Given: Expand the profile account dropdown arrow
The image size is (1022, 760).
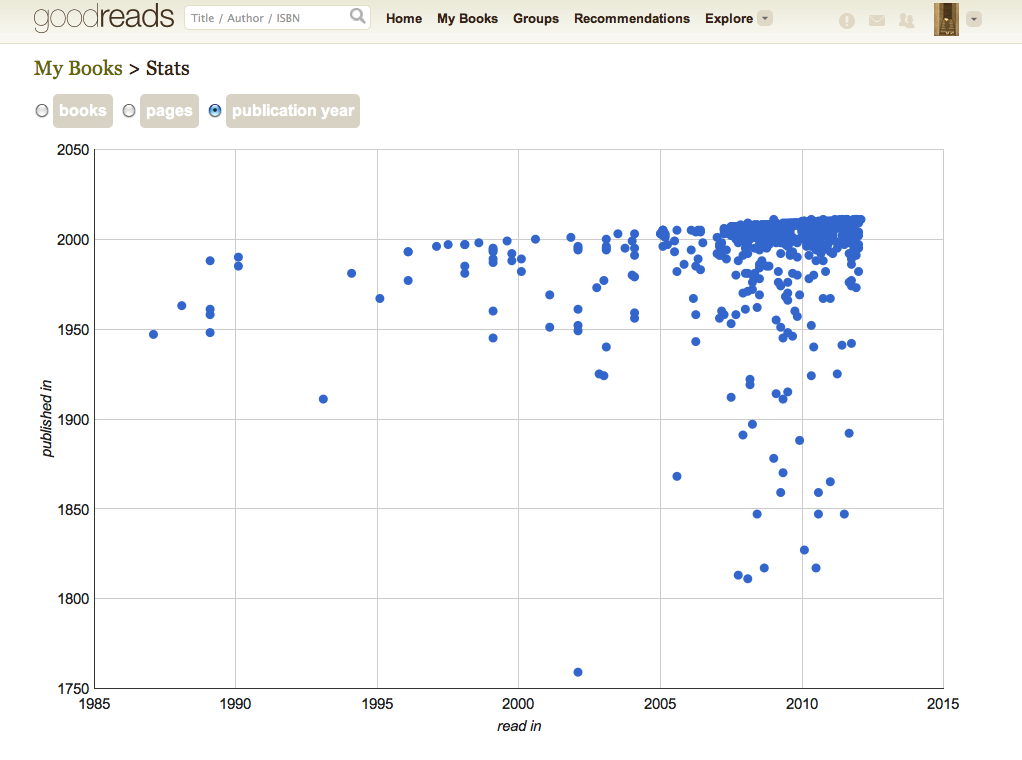Looking at the screenshot, I should coord(974,19).
